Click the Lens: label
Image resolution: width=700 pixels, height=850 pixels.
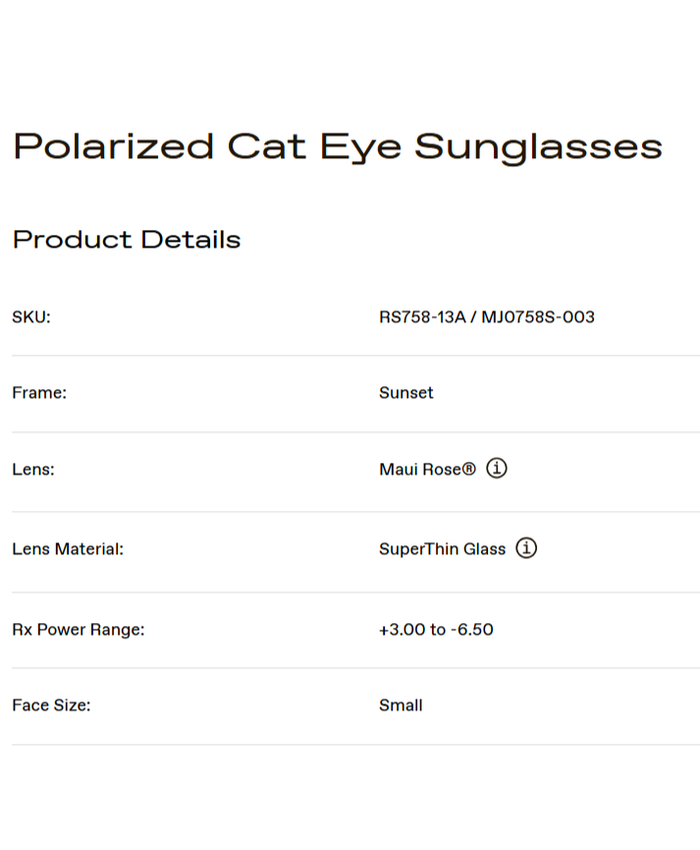coord(33,469)
